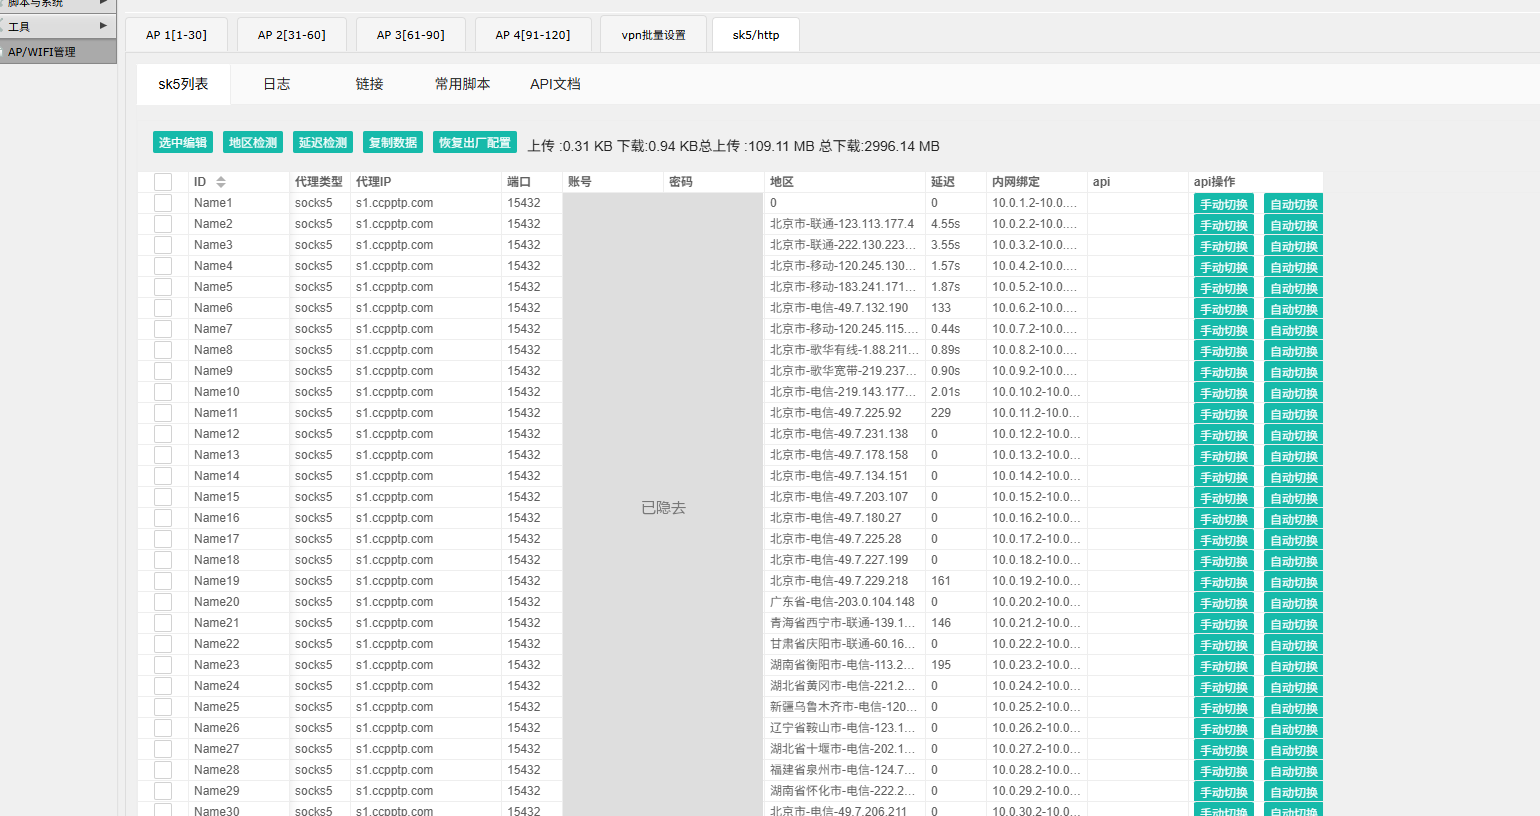Open the API文档 sub-tab

coord(555,84)
